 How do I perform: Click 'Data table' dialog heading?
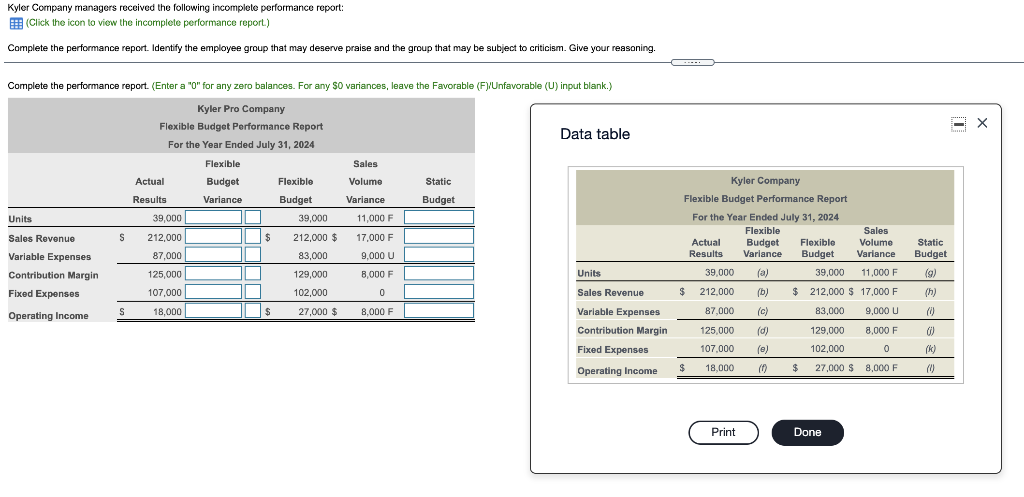(x=595, y=134)
